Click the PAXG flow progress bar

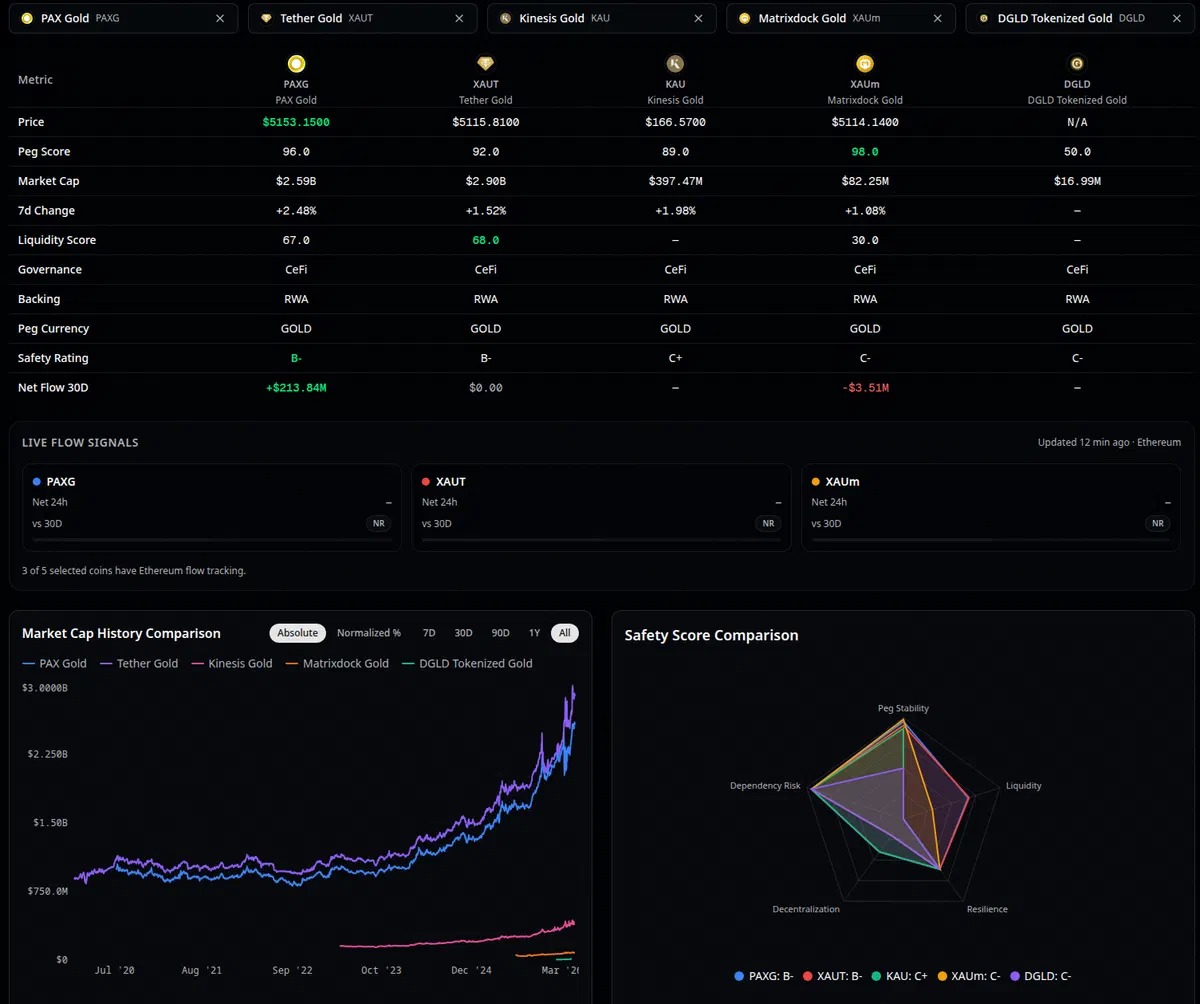(211, 540)
